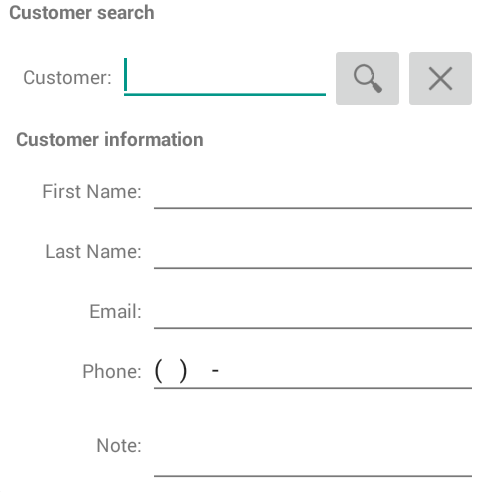Click the teal text cursor in the Customer field
Image resolution: width=490 pixels, height=492 pixels.
(x=125, y=75)
